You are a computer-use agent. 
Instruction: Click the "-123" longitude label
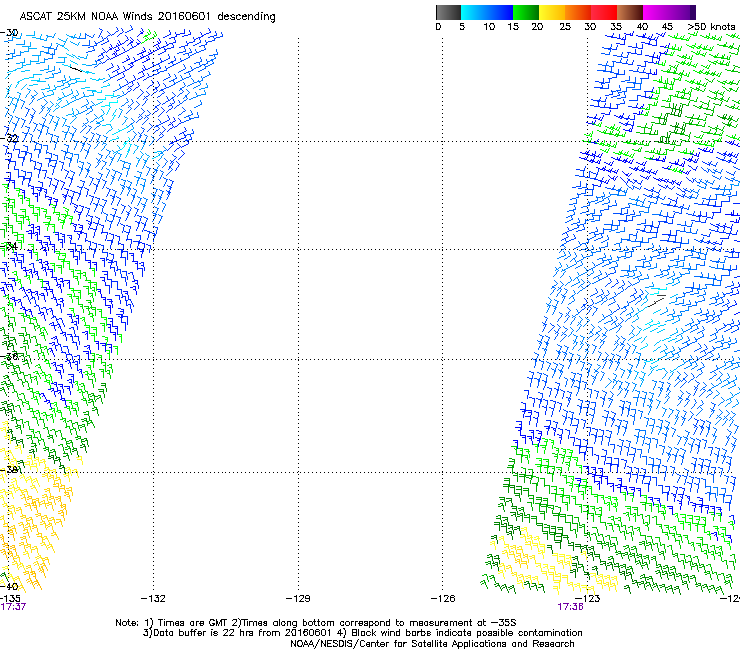(x=588, y=599)
